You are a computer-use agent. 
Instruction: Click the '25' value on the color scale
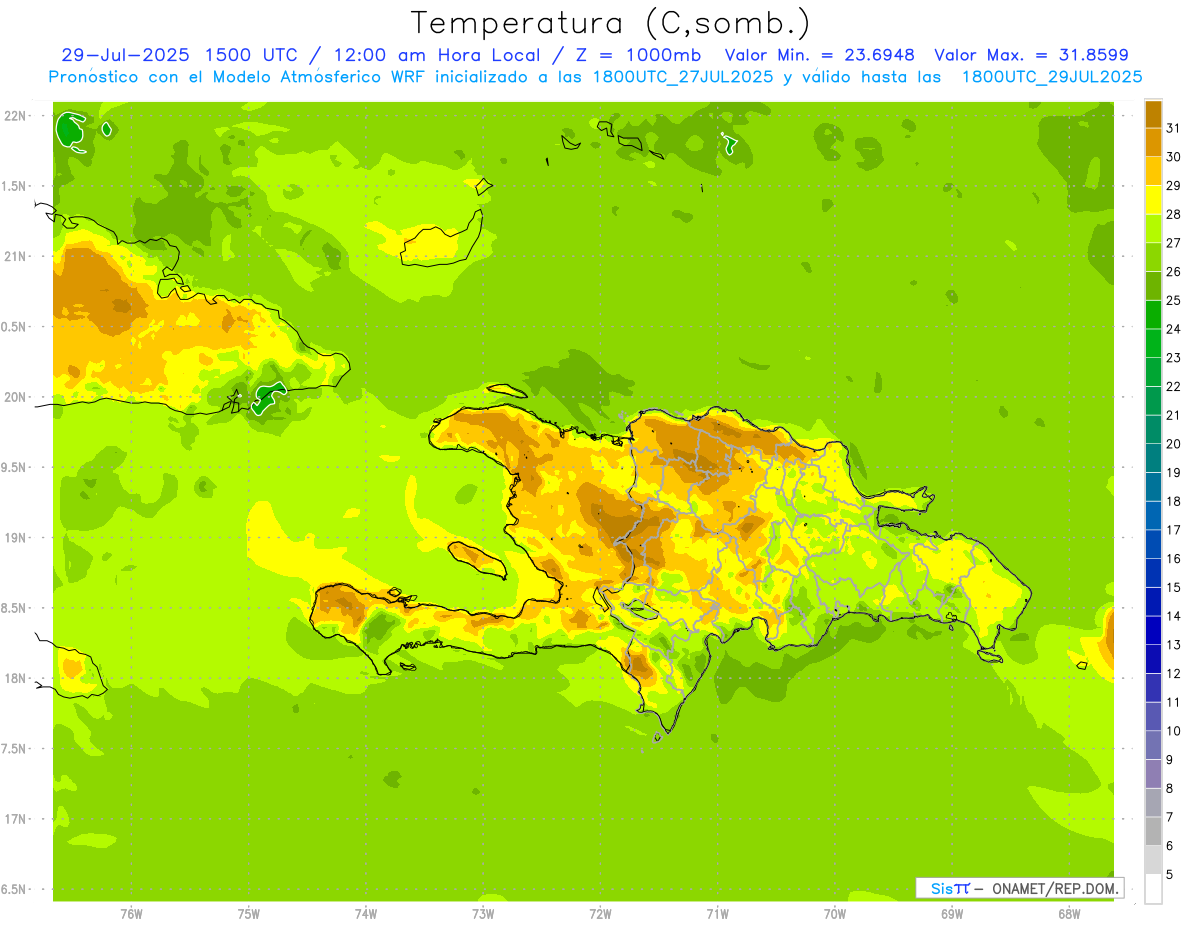point(1173,300)
